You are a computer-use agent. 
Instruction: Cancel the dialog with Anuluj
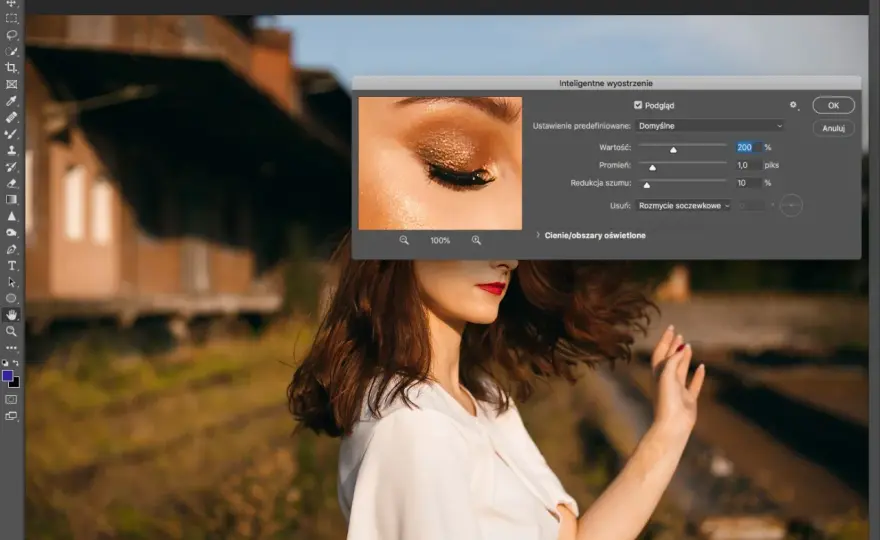833,128
